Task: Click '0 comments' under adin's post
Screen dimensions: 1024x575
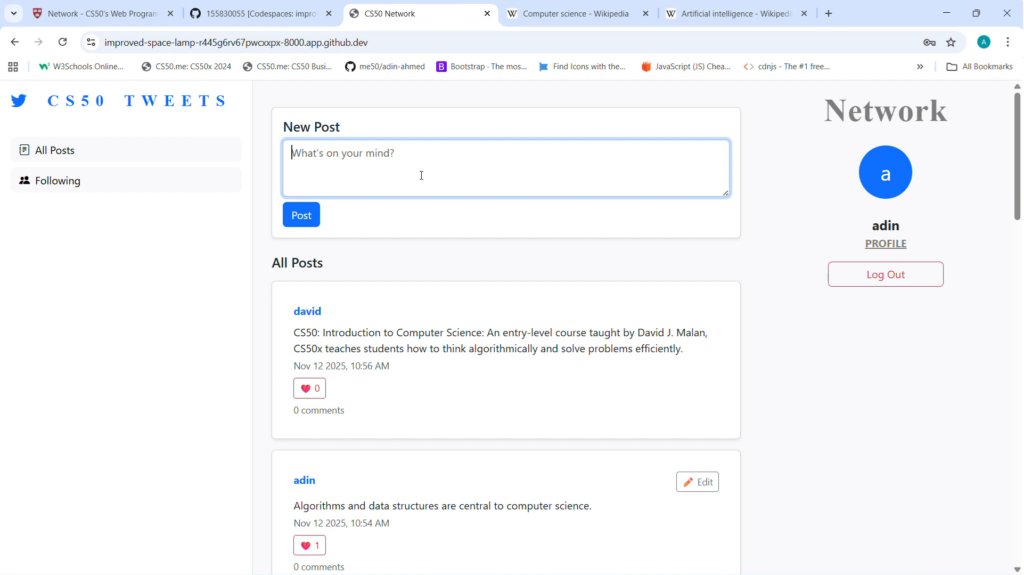Action: (319, 567)
